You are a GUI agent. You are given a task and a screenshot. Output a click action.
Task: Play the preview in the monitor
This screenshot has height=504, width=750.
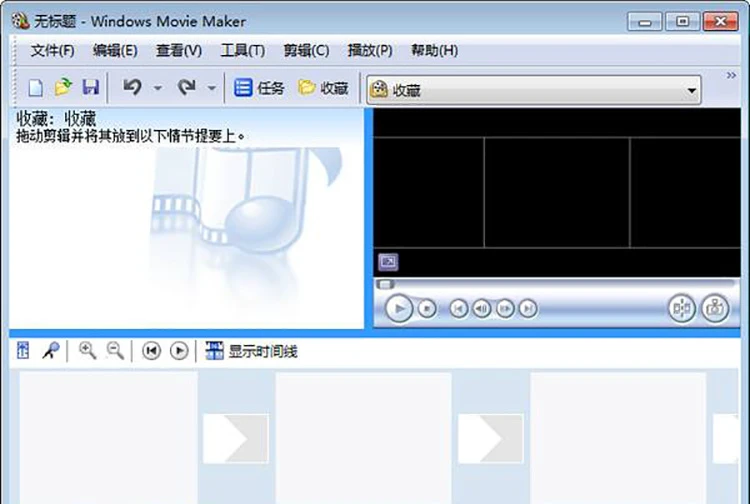click(x=399, y=308)
